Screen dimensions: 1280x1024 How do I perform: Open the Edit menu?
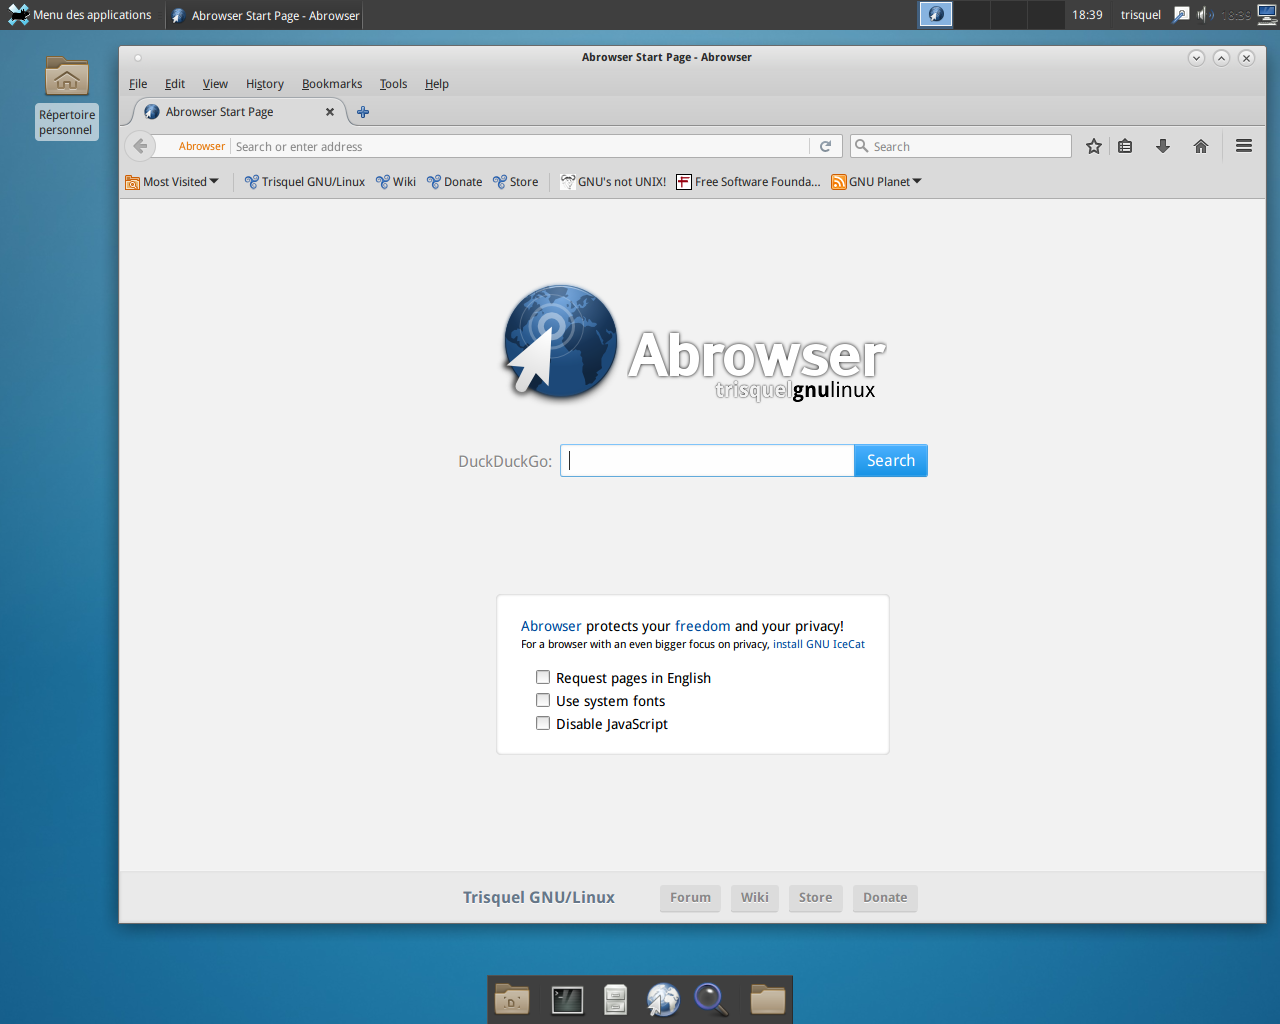pyautogui.click(x=175, y=84)
